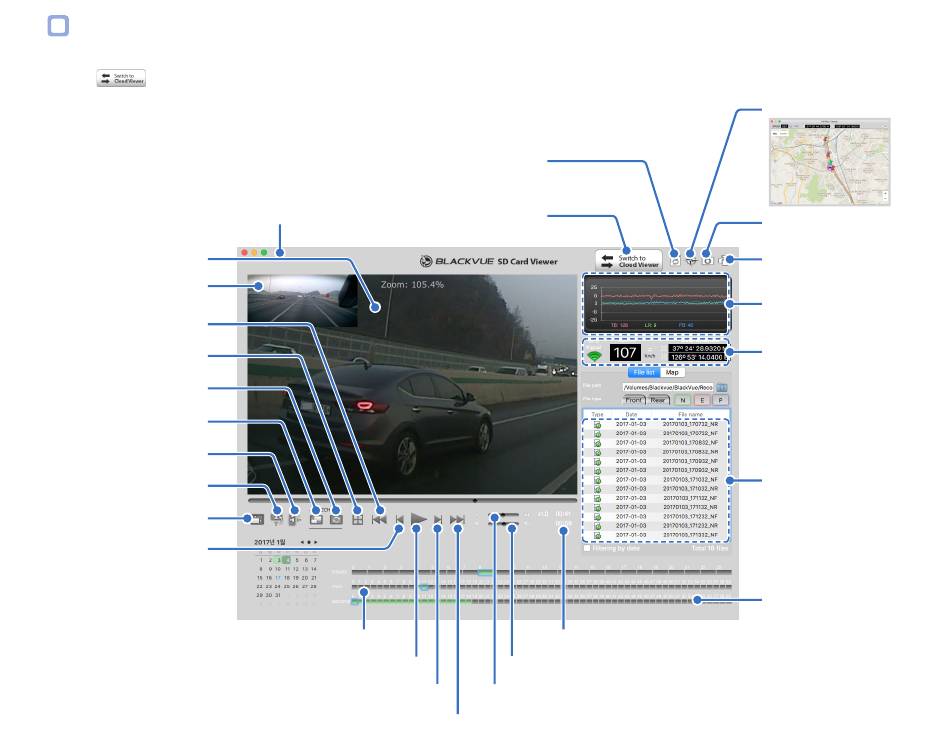Toggle the N normal recording filter

(683, 399)
